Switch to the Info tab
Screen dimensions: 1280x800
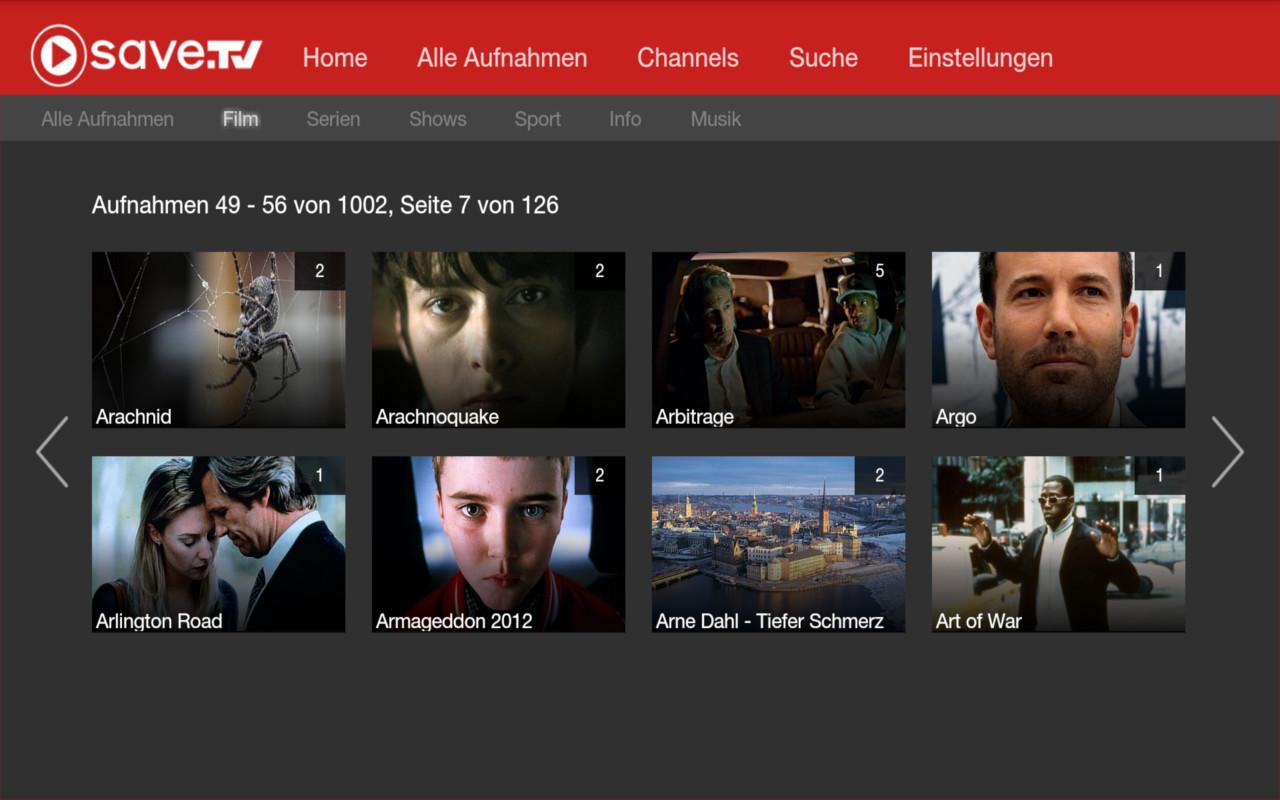625,119
